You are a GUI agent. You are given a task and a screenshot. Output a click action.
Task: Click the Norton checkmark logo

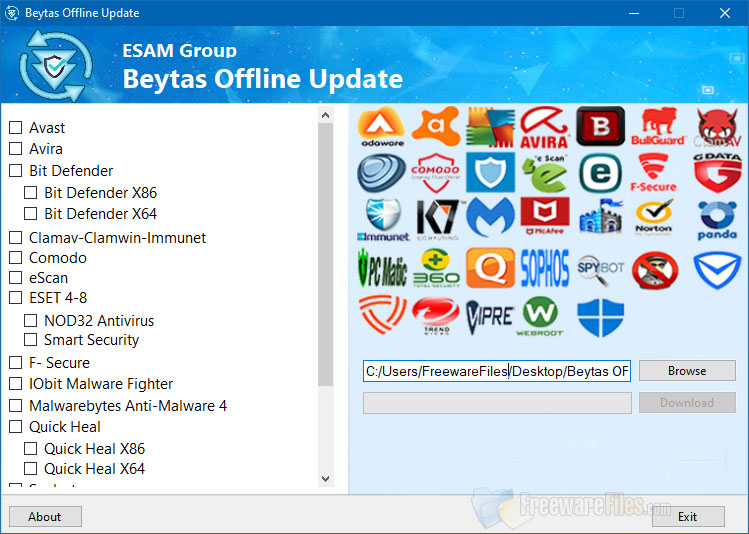(654, 217)
